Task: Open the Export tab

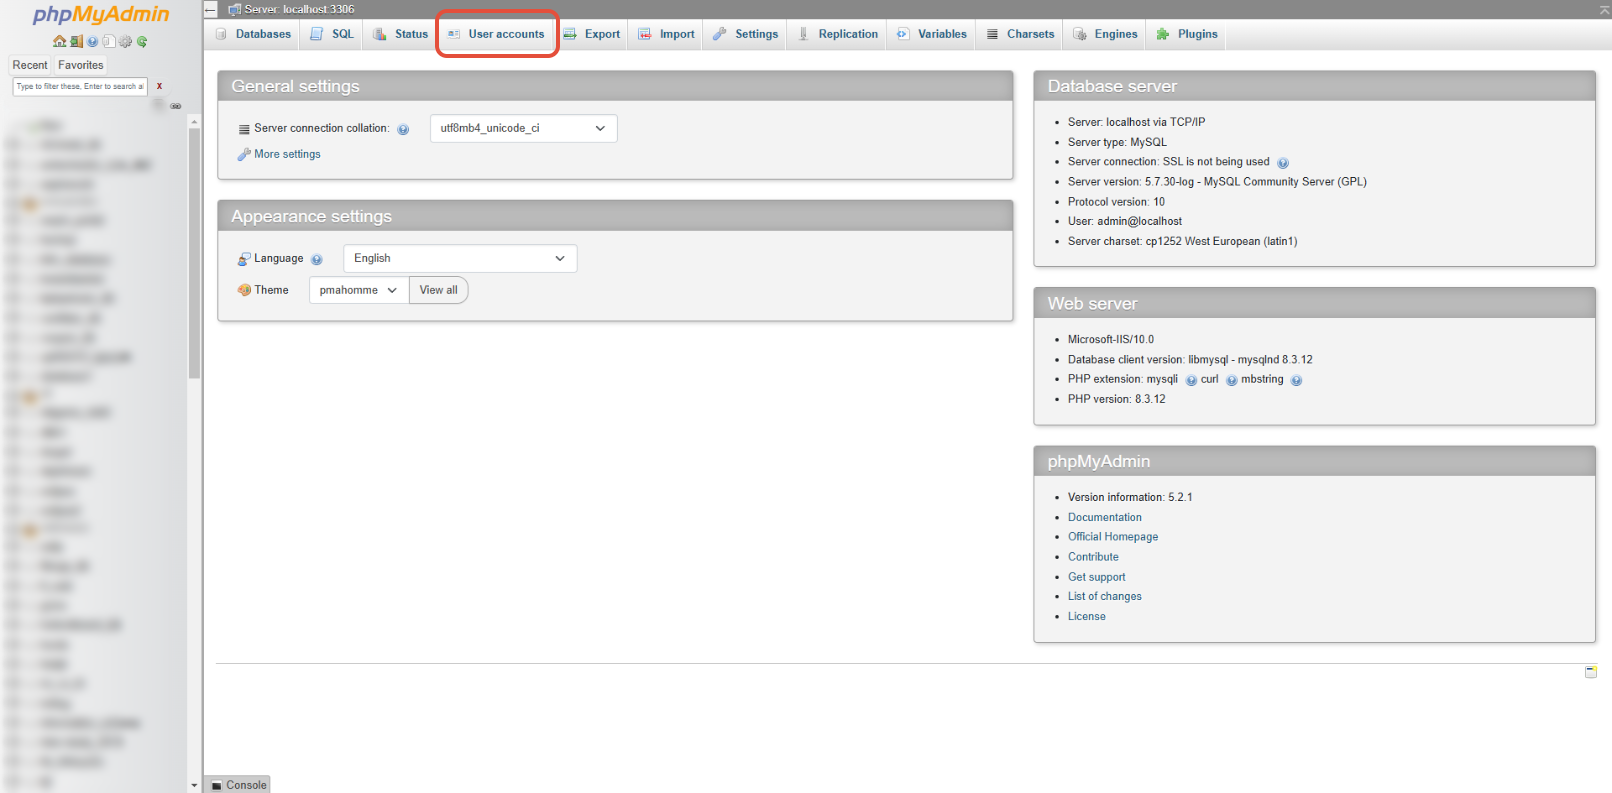Action: 591,34
